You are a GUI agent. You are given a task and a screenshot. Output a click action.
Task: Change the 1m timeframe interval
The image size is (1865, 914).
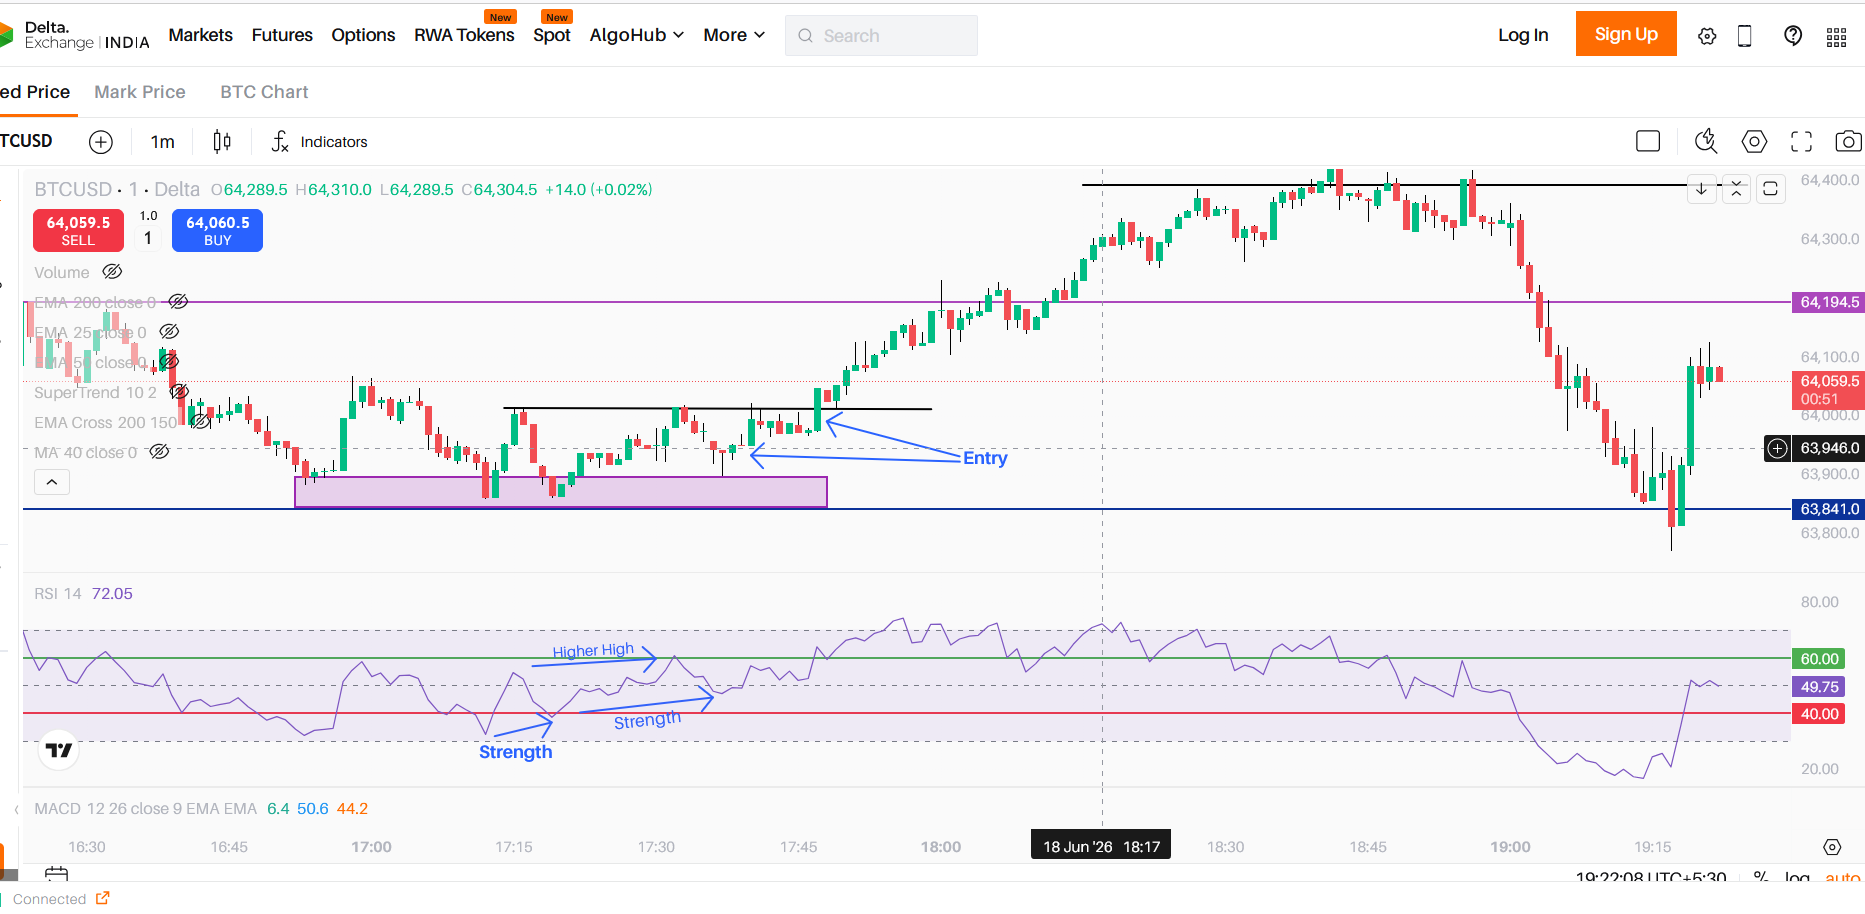click(163, 142)
